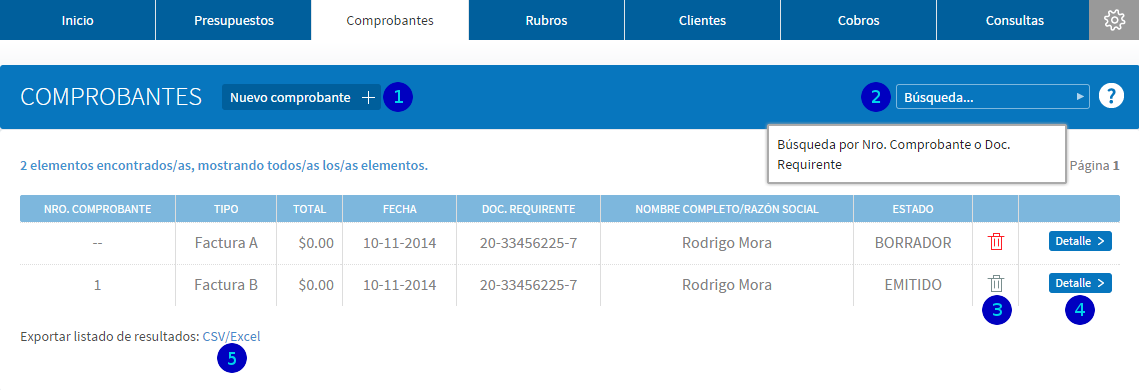Click the Nro. Comprobante column header
The height and width of the screenshot is (390, 1139).
(x=97, y=209)
